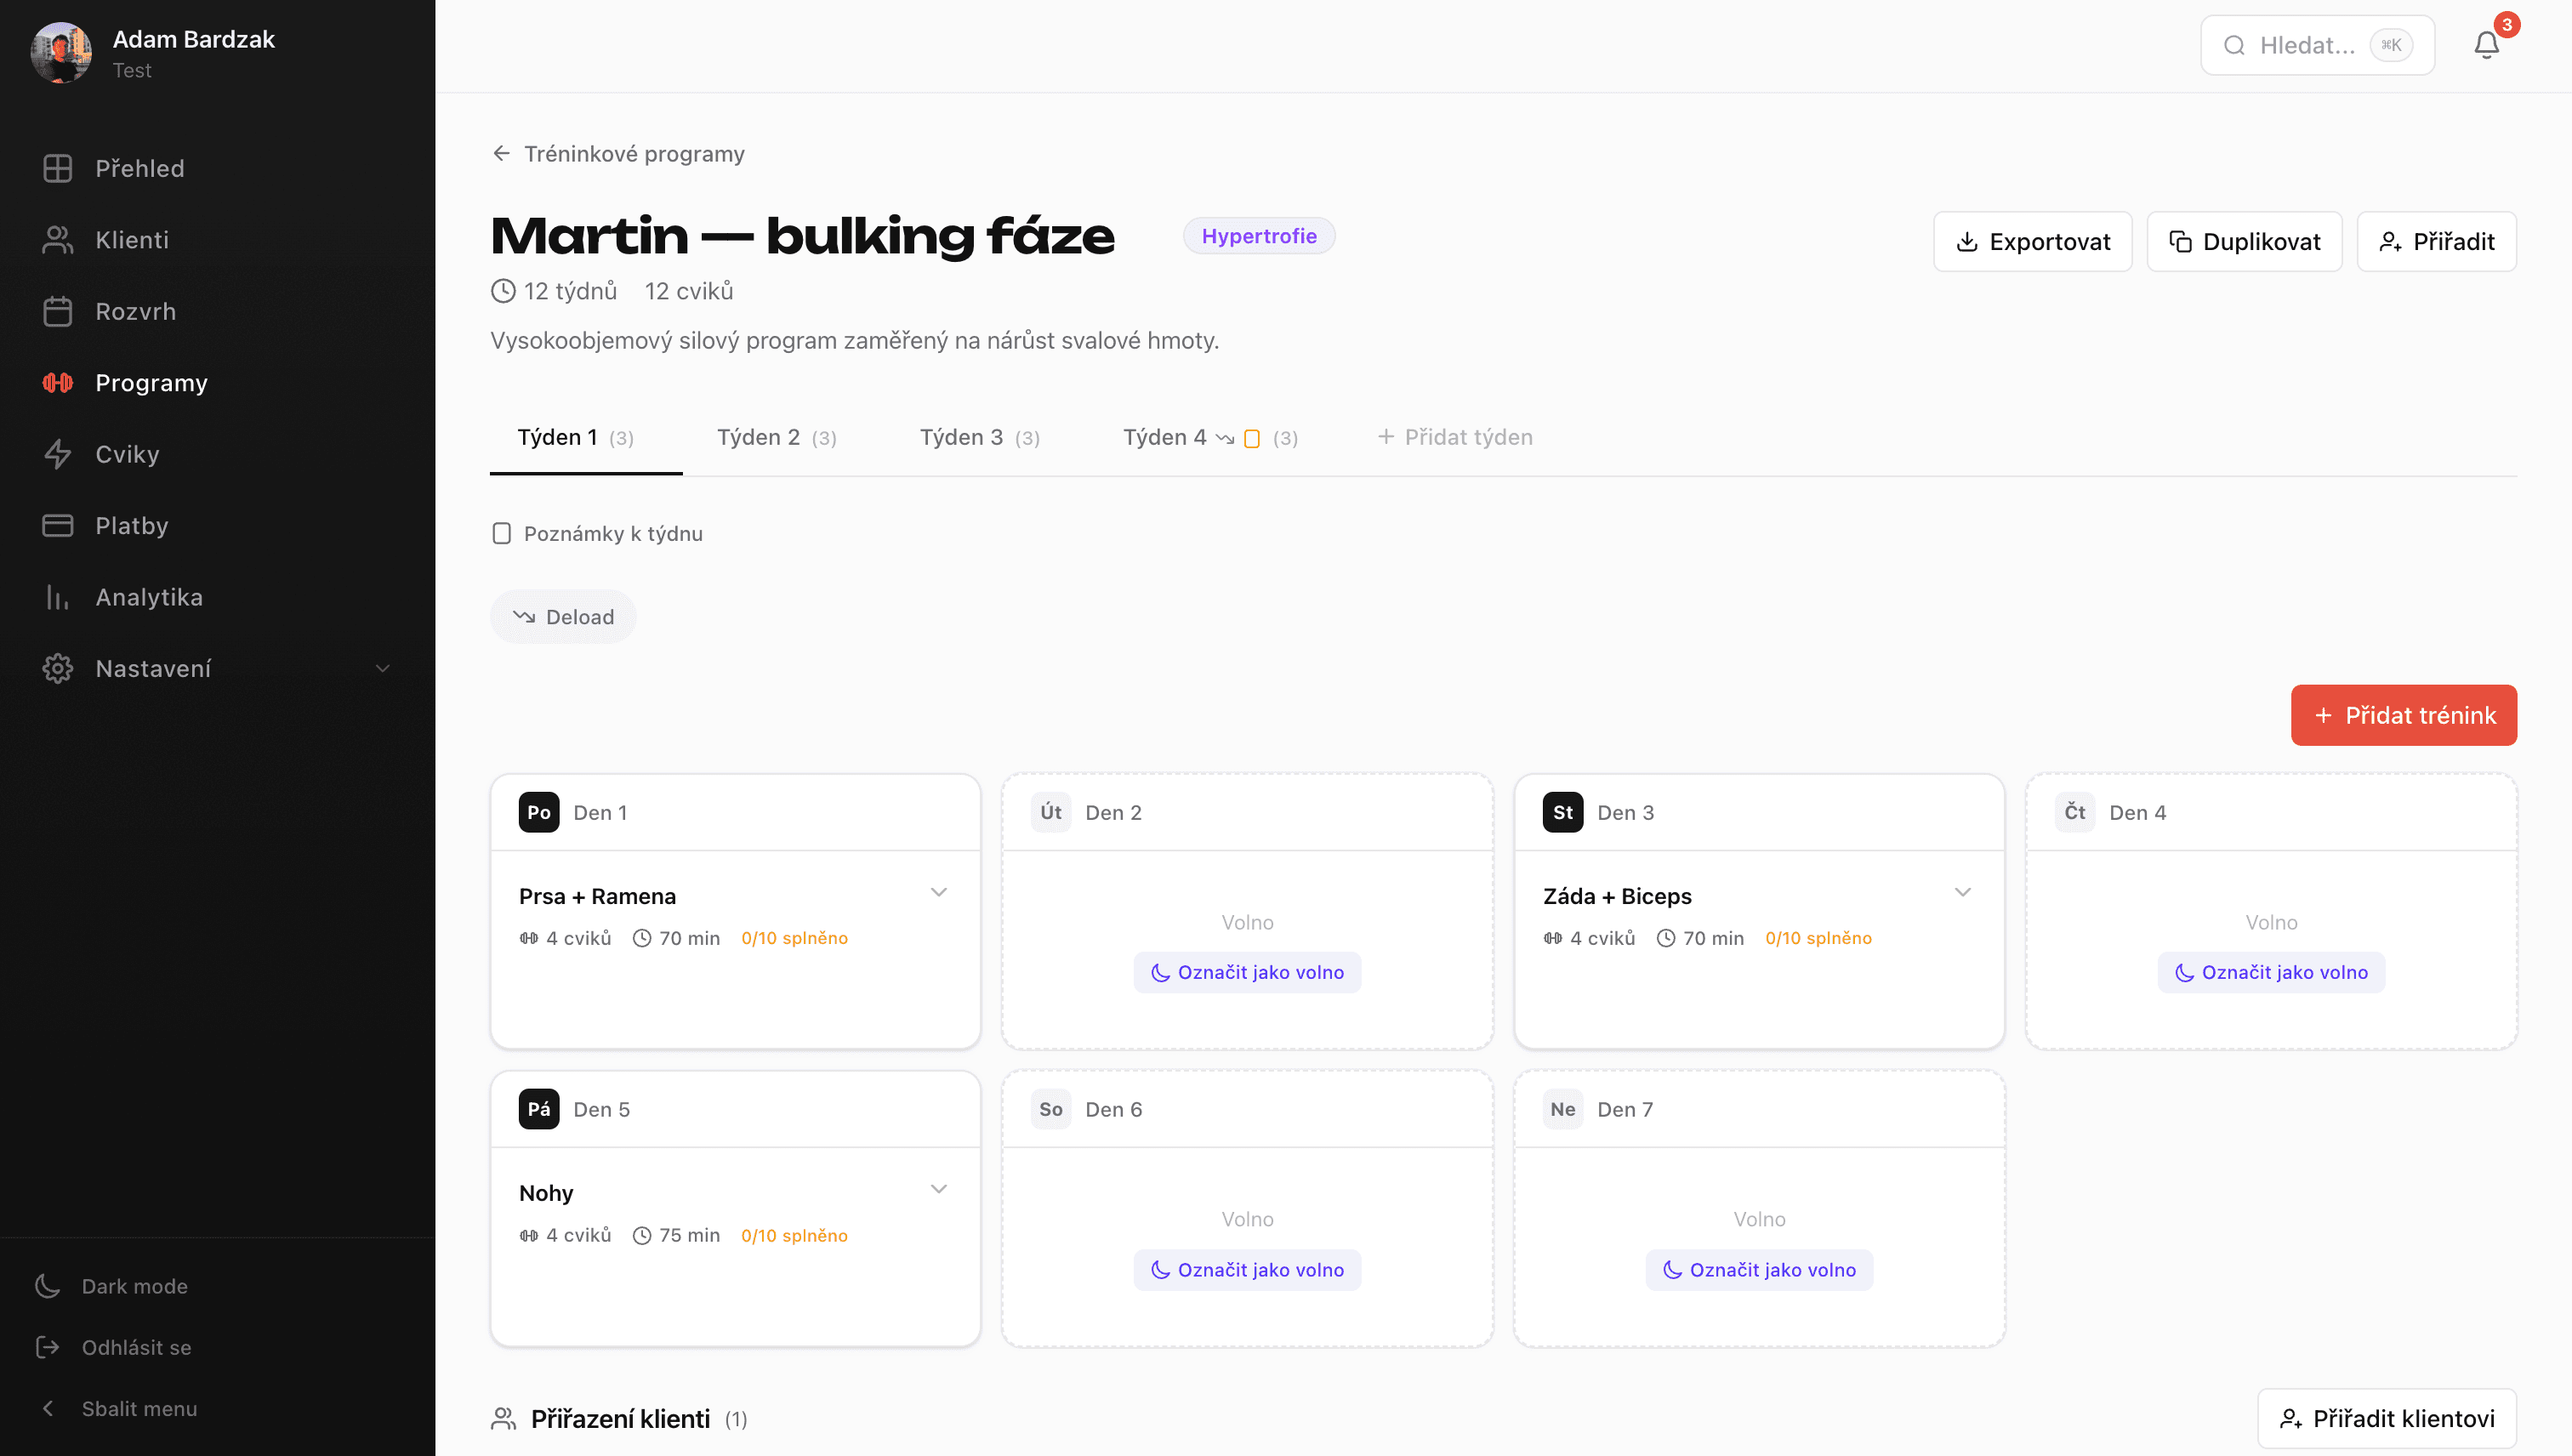
Task: Mark Den 2 as rest day
Action: tap(1247, 972)
